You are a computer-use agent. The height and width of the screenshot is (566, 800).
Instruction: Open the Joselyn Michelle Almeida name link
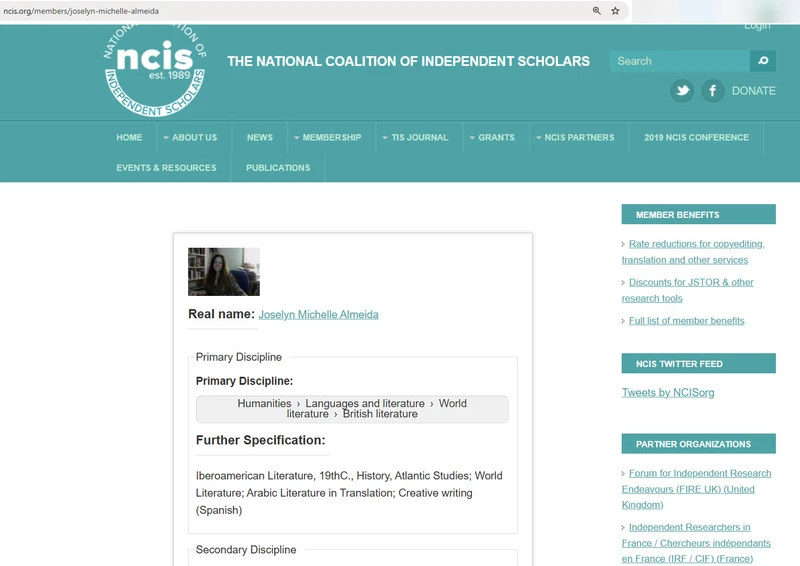318,314
